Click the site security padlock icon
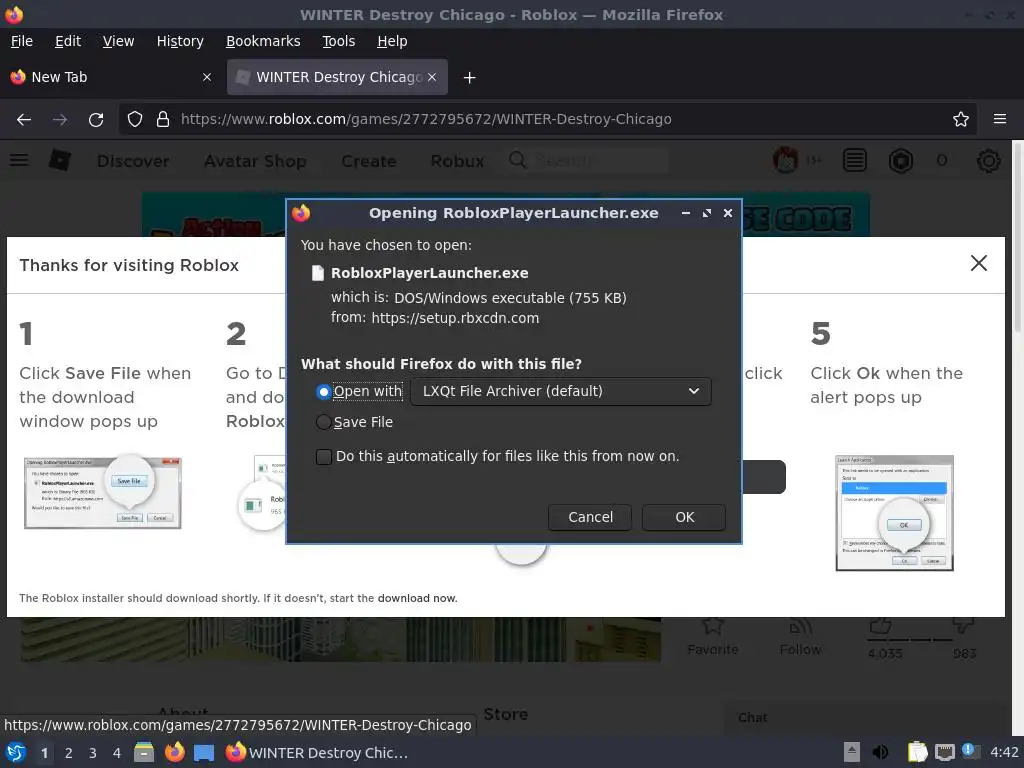1024x768 pixels. tap(163, 120)
